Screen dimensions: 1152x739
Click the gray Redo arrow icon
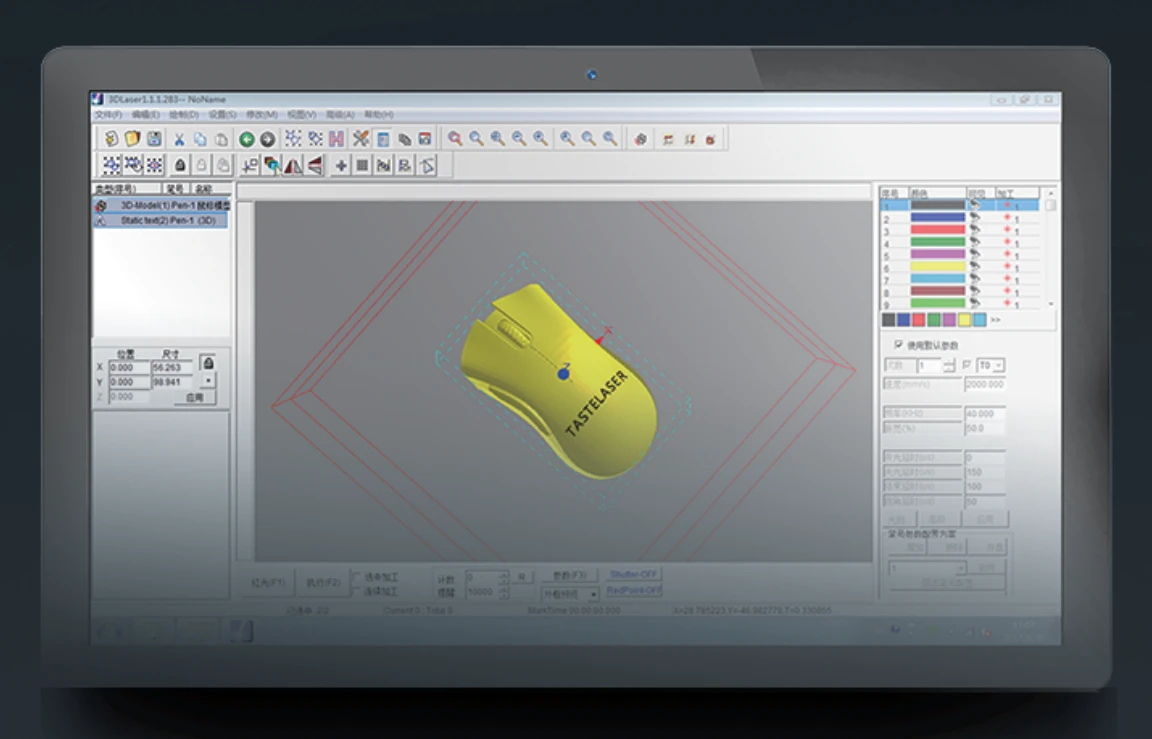[x=267, y=139]
